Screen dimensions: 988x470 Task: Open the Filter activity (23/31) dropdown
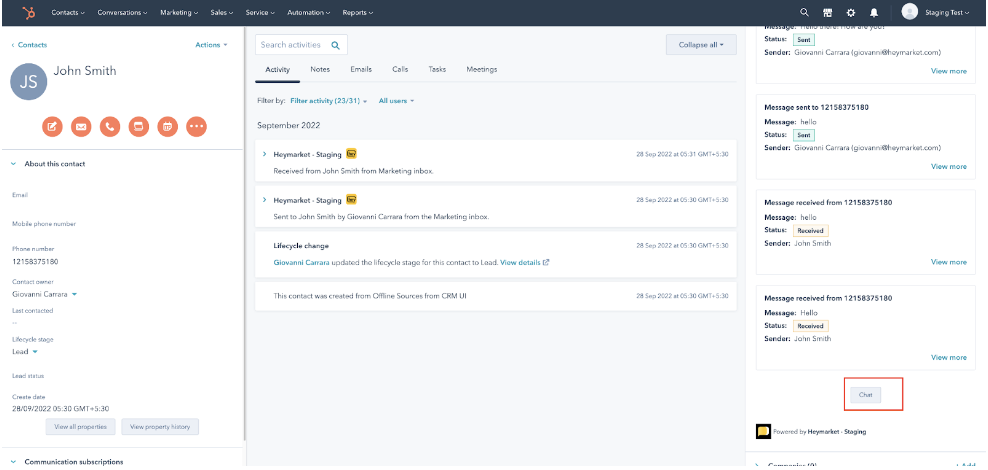[x=328, y=101]
